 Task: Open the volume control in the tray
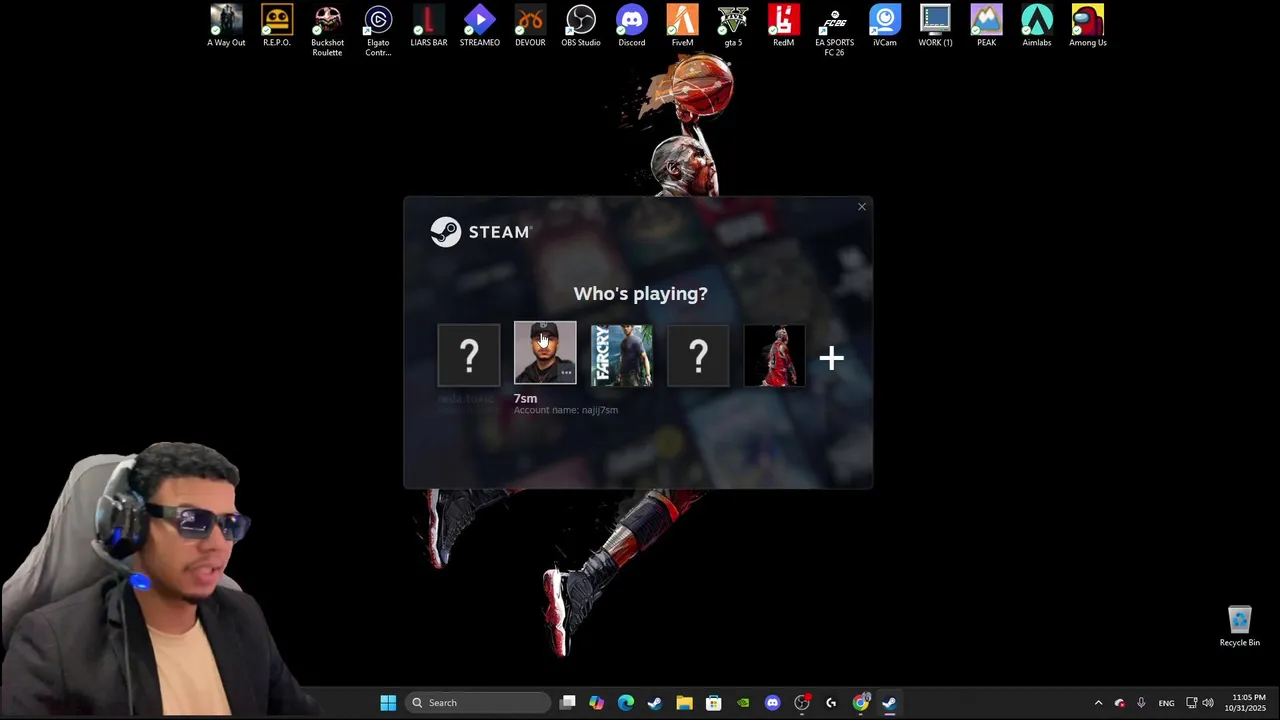[x=1208, y=703]
